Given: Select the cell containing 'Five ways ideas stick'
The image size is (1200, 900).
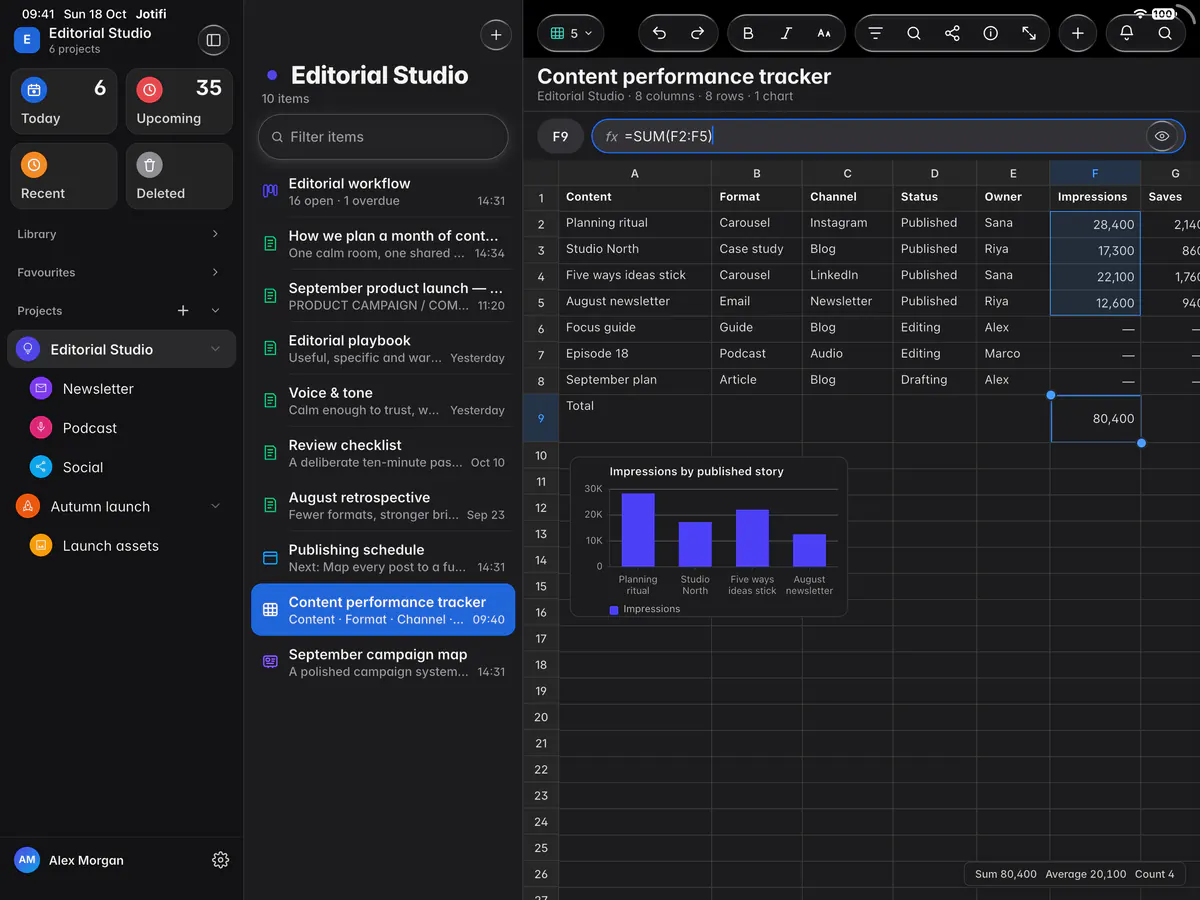Looking at the screenshot, I should point(635,275).
